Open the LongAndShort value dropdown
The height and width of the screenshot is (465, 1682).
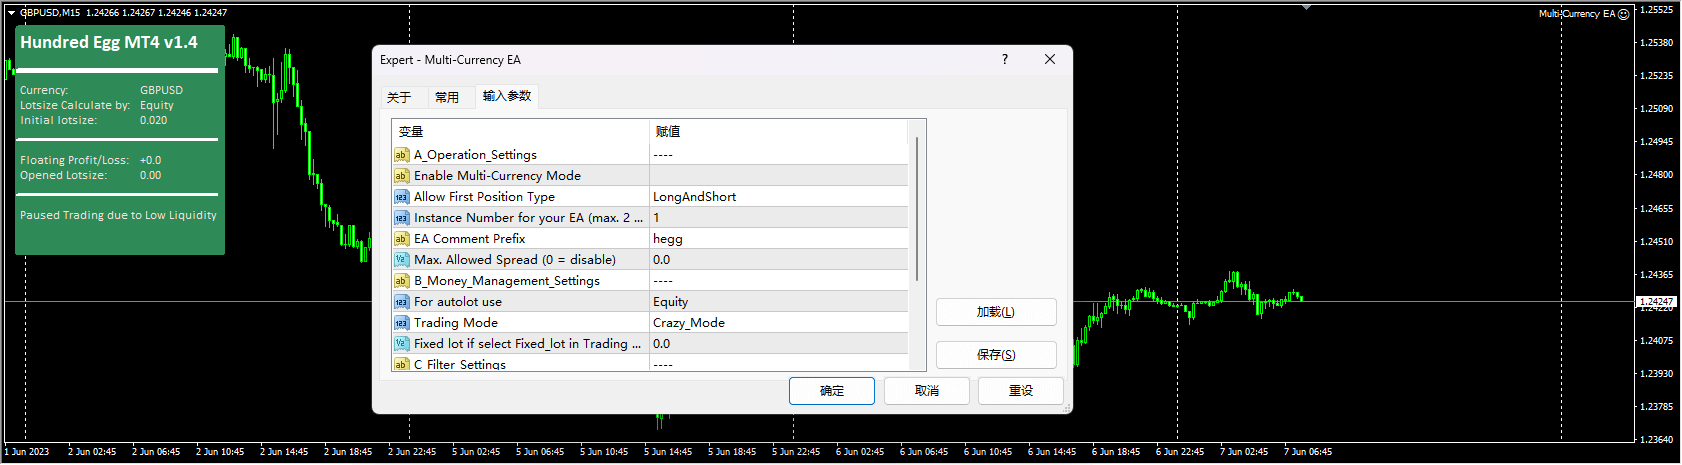(x=778, y=197)
